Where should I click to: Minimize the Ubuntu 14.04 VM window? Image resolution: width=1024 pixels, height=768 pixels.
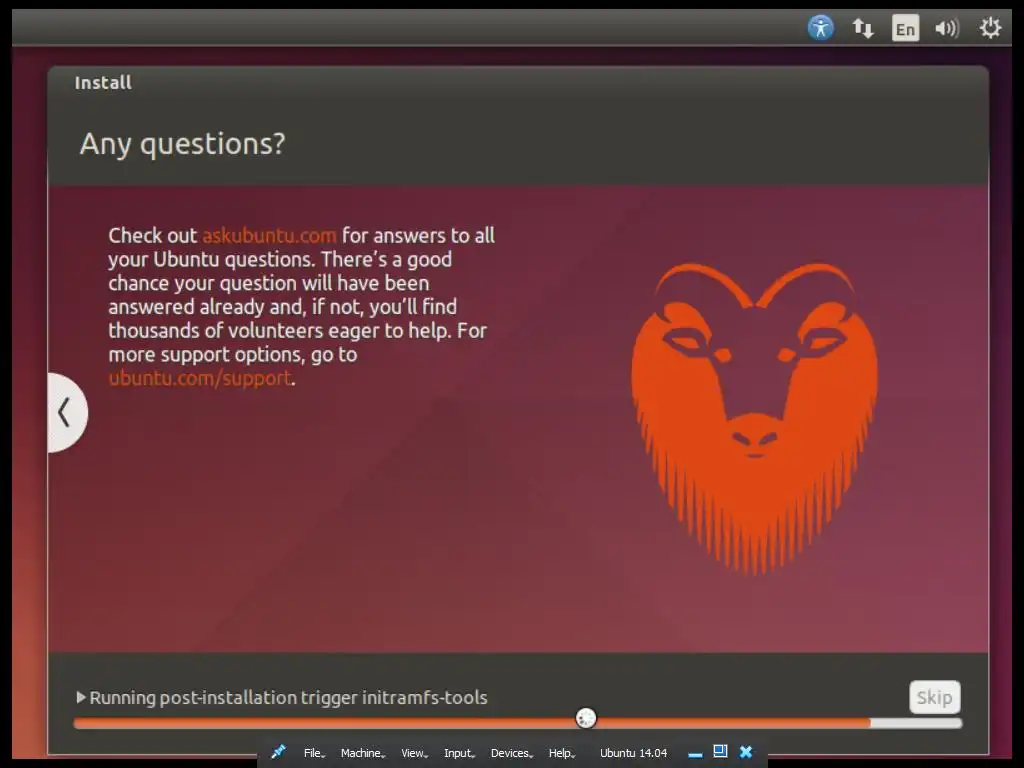point(695,754)
